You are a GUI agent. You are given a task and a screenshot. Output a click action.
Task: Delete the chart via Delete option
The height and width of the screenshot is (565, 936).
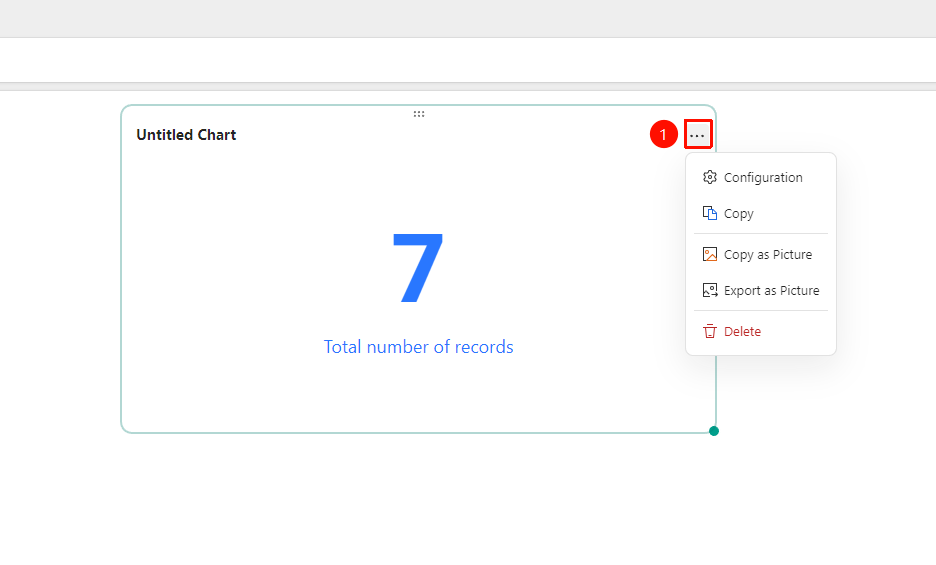760,331
